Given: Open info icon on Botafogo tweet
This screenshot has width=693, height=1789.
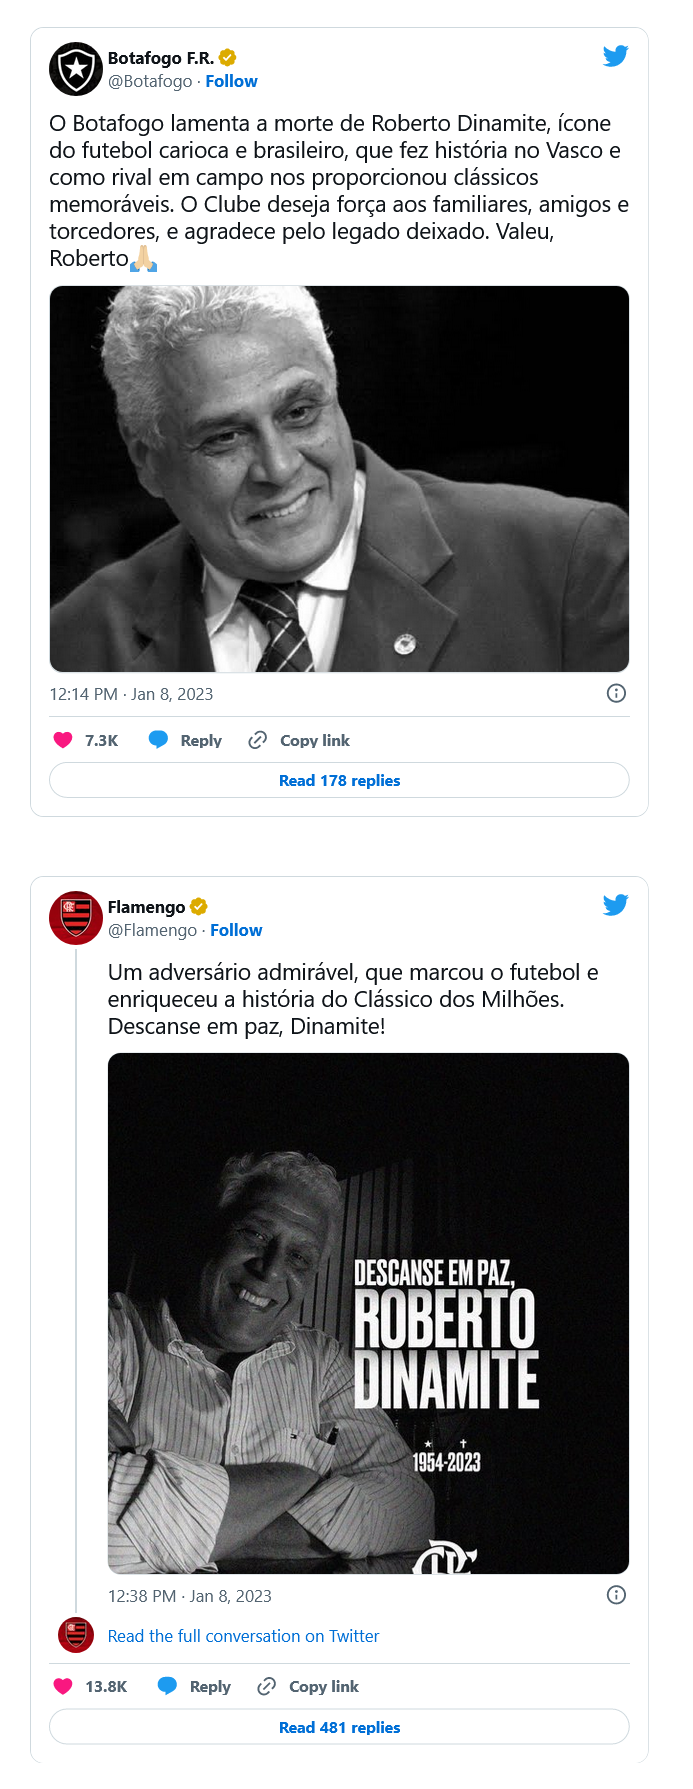Looking at the screenshot, I should (x=616, y=693).
